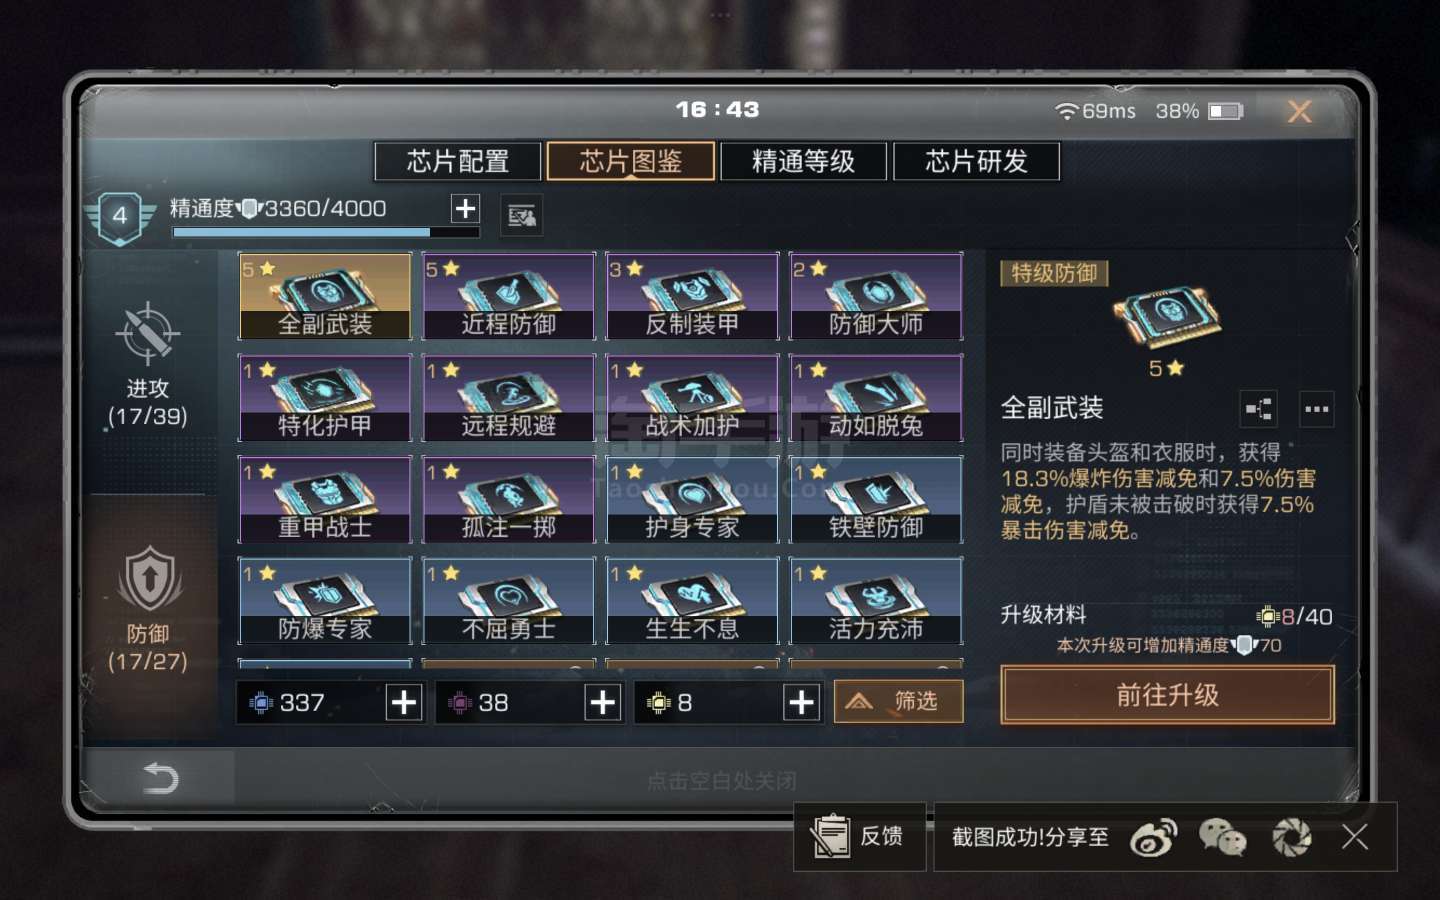Open the three-dot more options icon
The image size is (1440, 900).
click(x=1317, y=408)
